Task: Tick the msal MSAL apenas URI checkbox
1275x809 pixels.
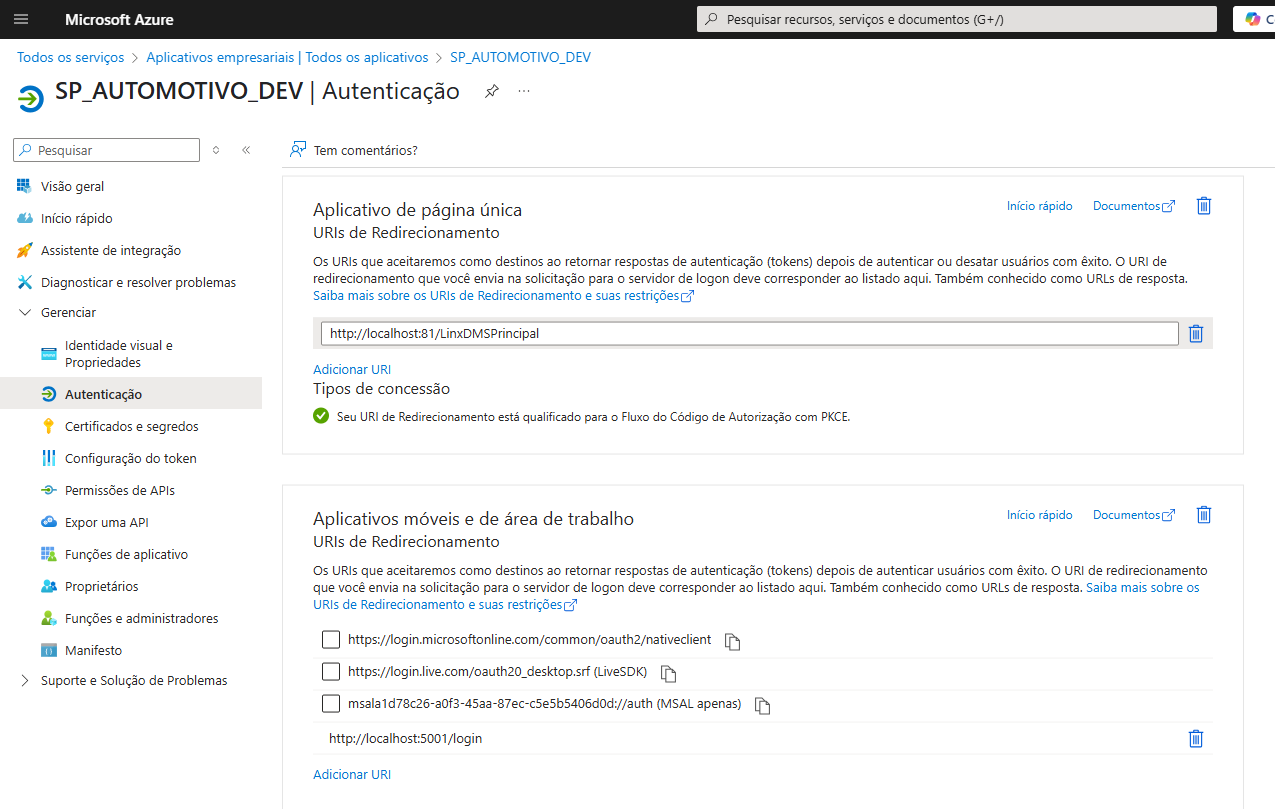Action: pos(331,704)
